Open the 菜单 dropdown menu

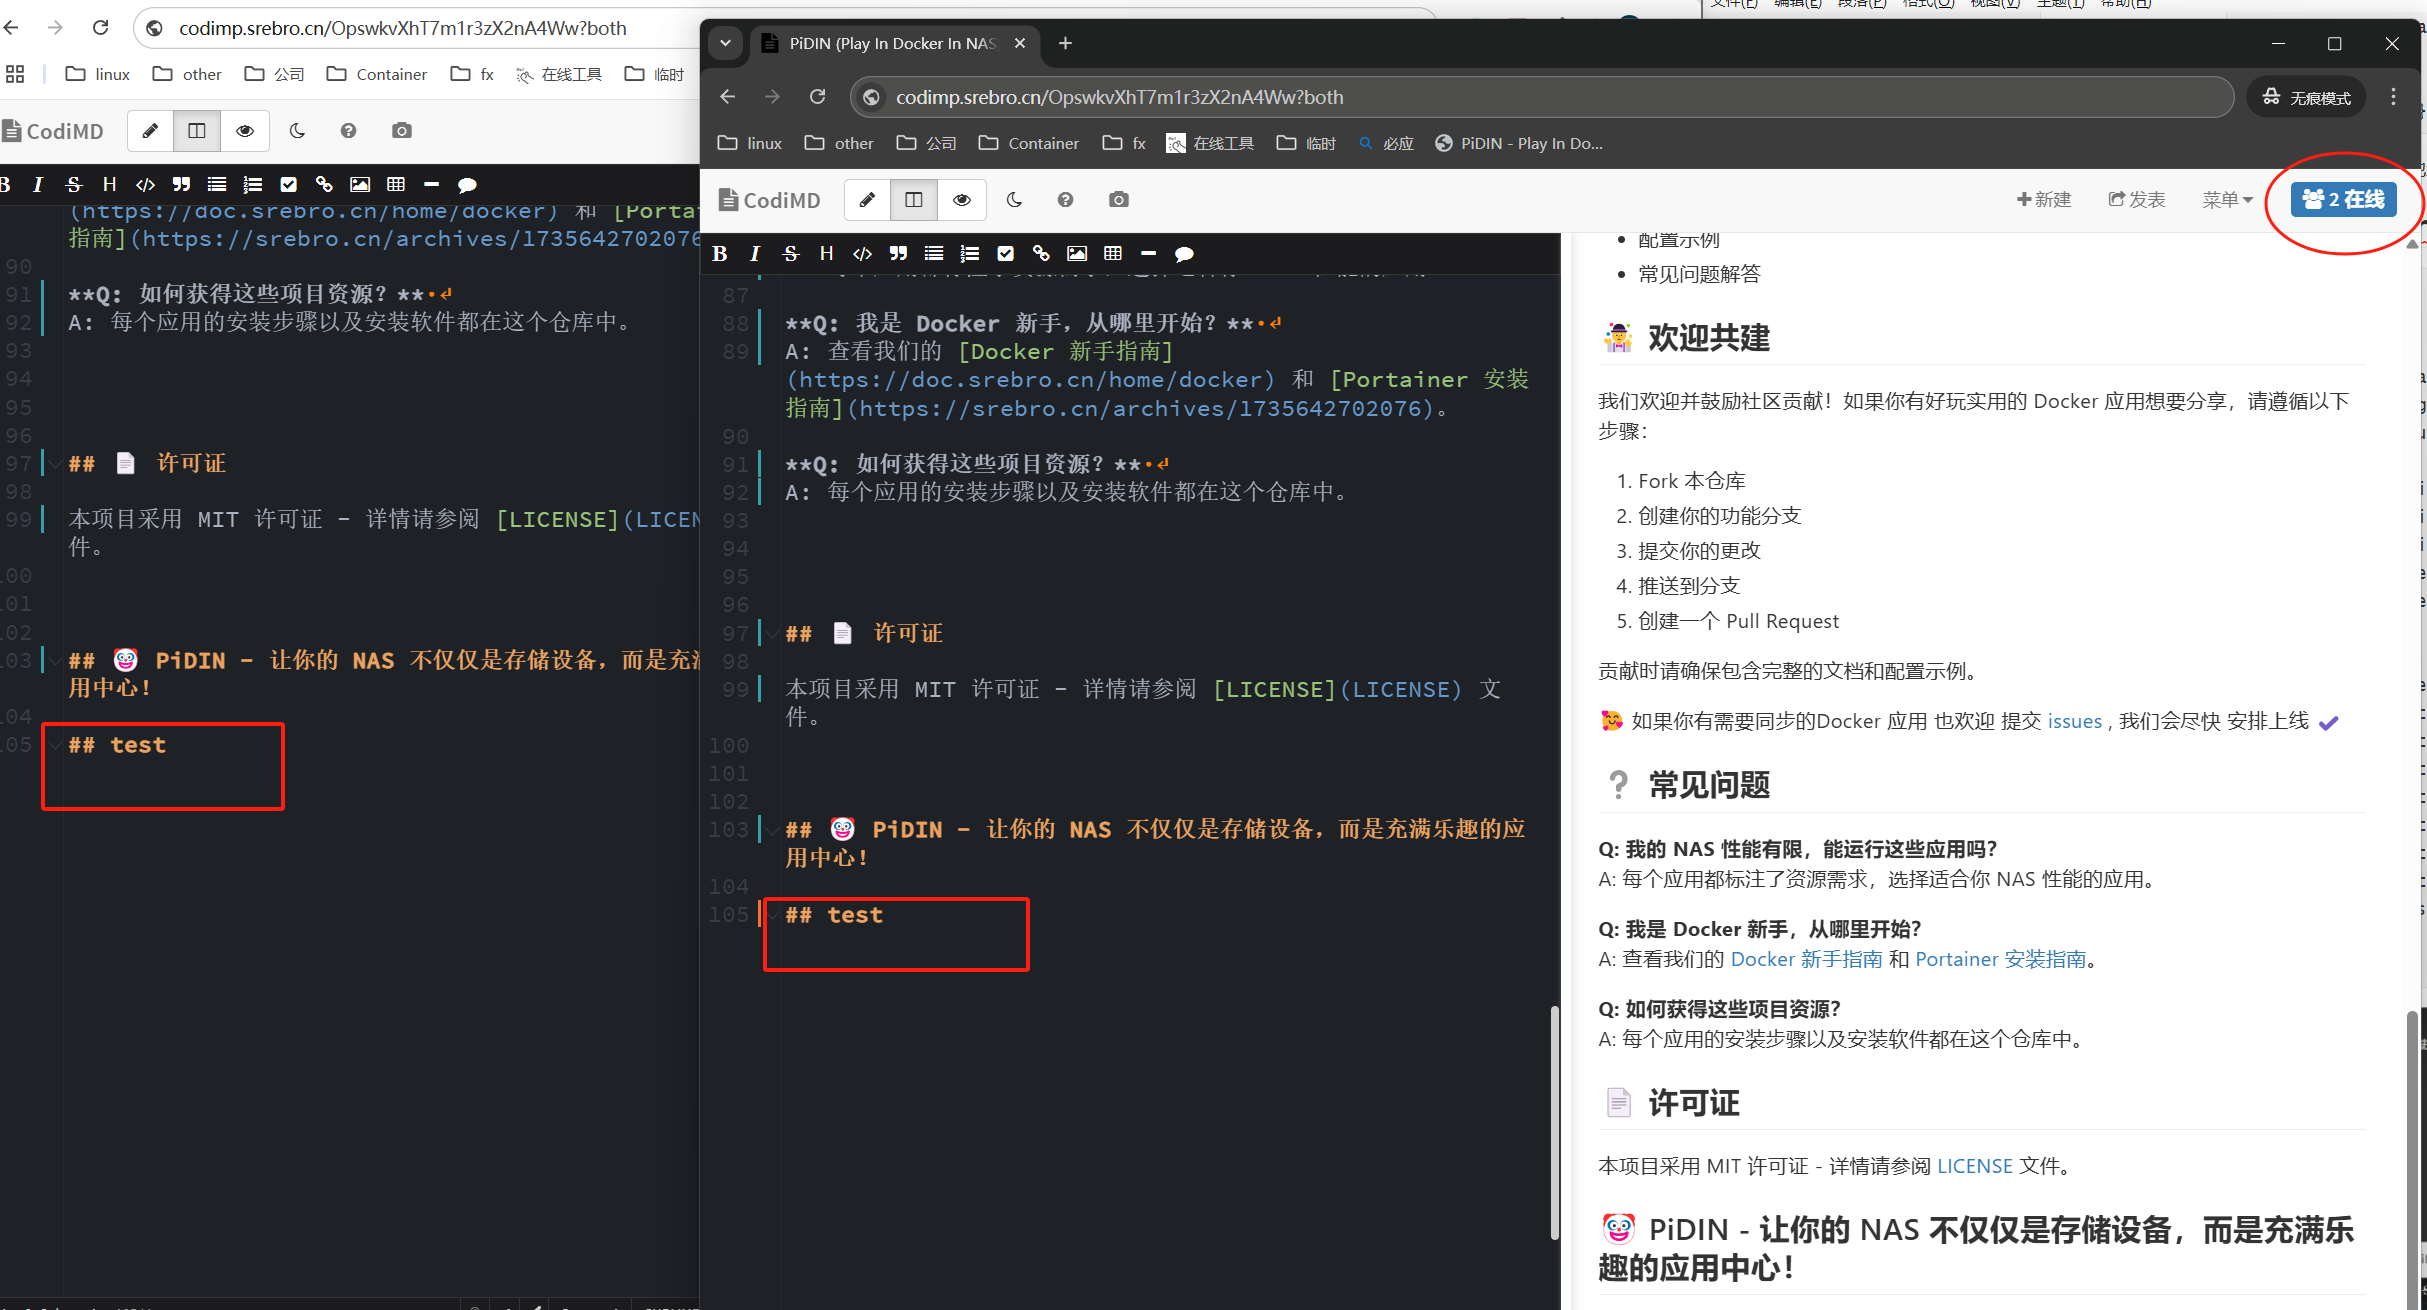2226,200
